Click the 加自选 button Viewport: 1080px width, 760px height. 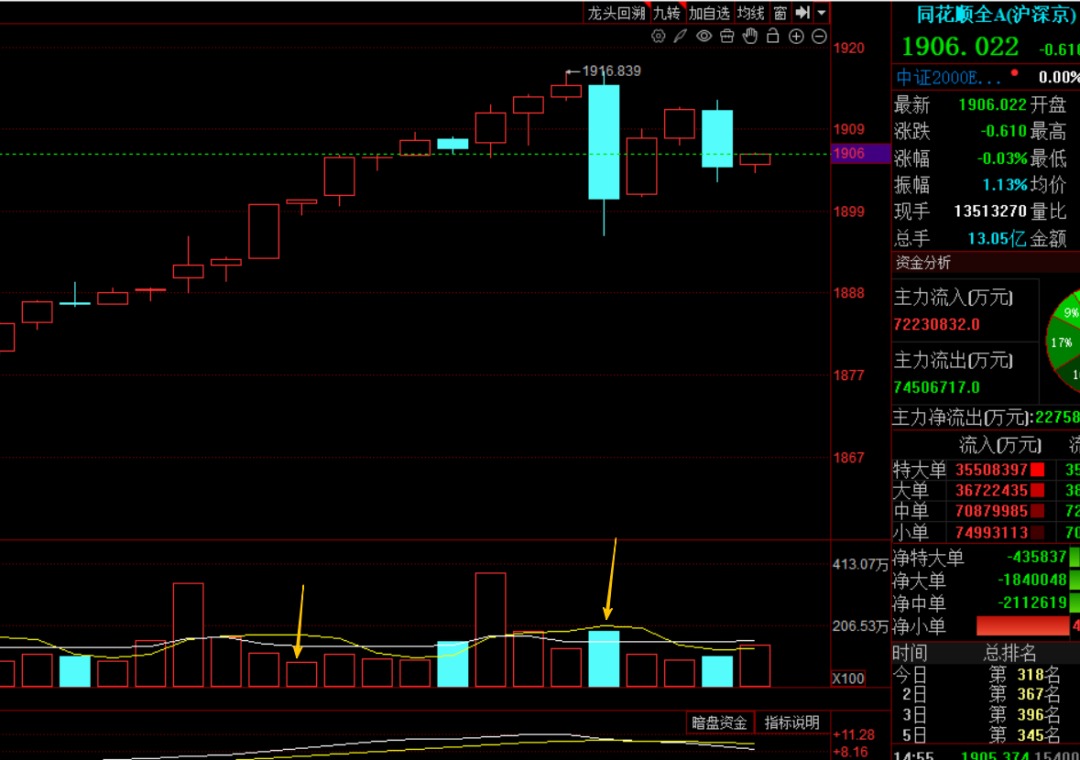click(709, 13)
